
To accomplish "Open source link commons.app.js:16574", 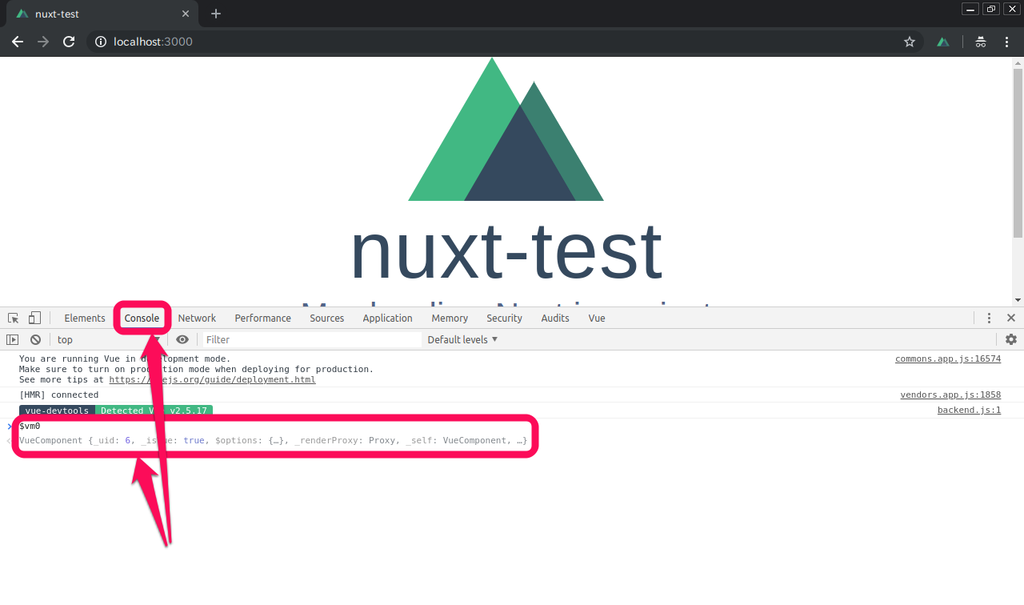I will pyautogui.click(x=948, y=359).
